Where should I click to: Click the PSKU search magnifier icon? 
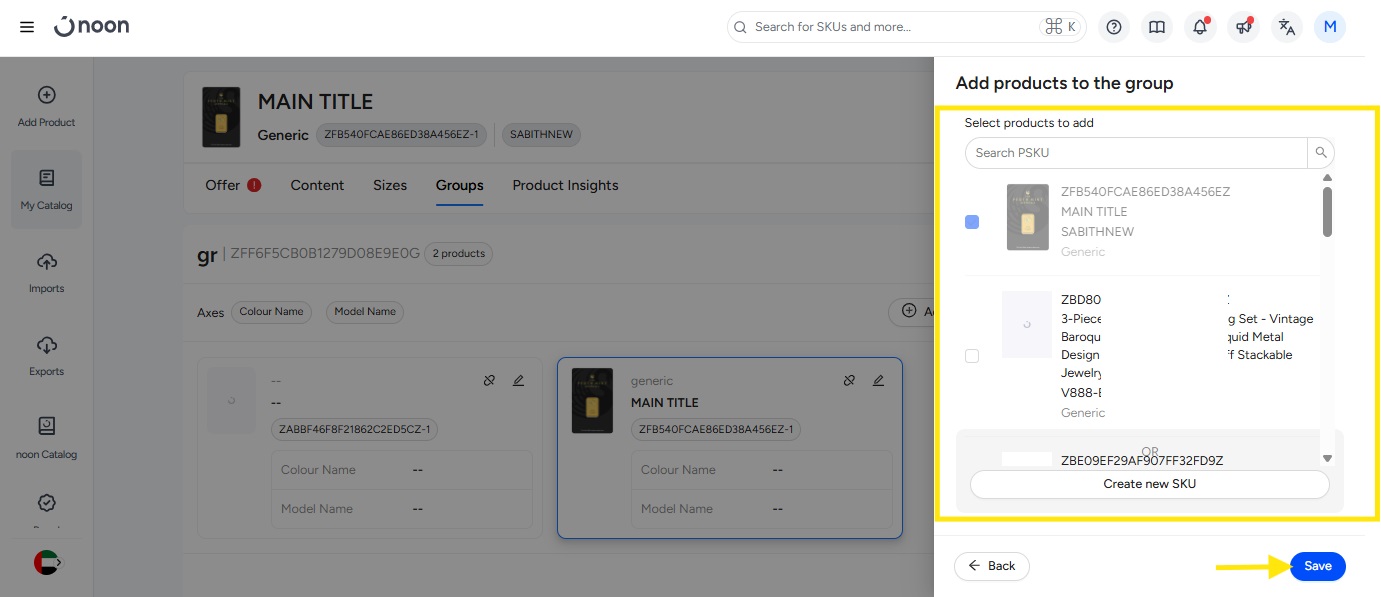(x=1321, y=153)
